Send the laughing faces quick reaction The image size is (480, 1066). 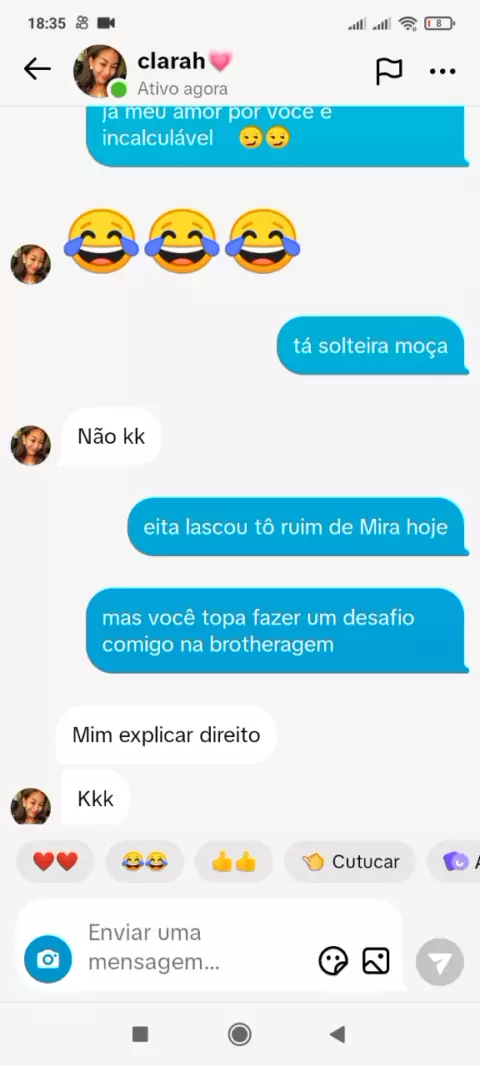[x=144, y=861]
